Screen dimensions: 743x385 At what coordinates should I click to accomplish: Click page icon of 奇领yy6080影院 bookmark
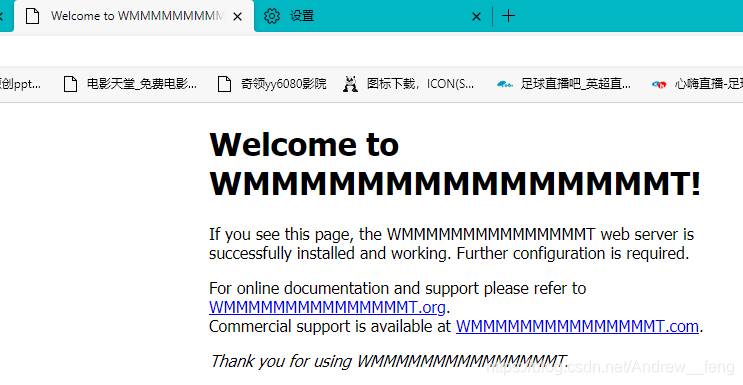[x=224, y=84]
